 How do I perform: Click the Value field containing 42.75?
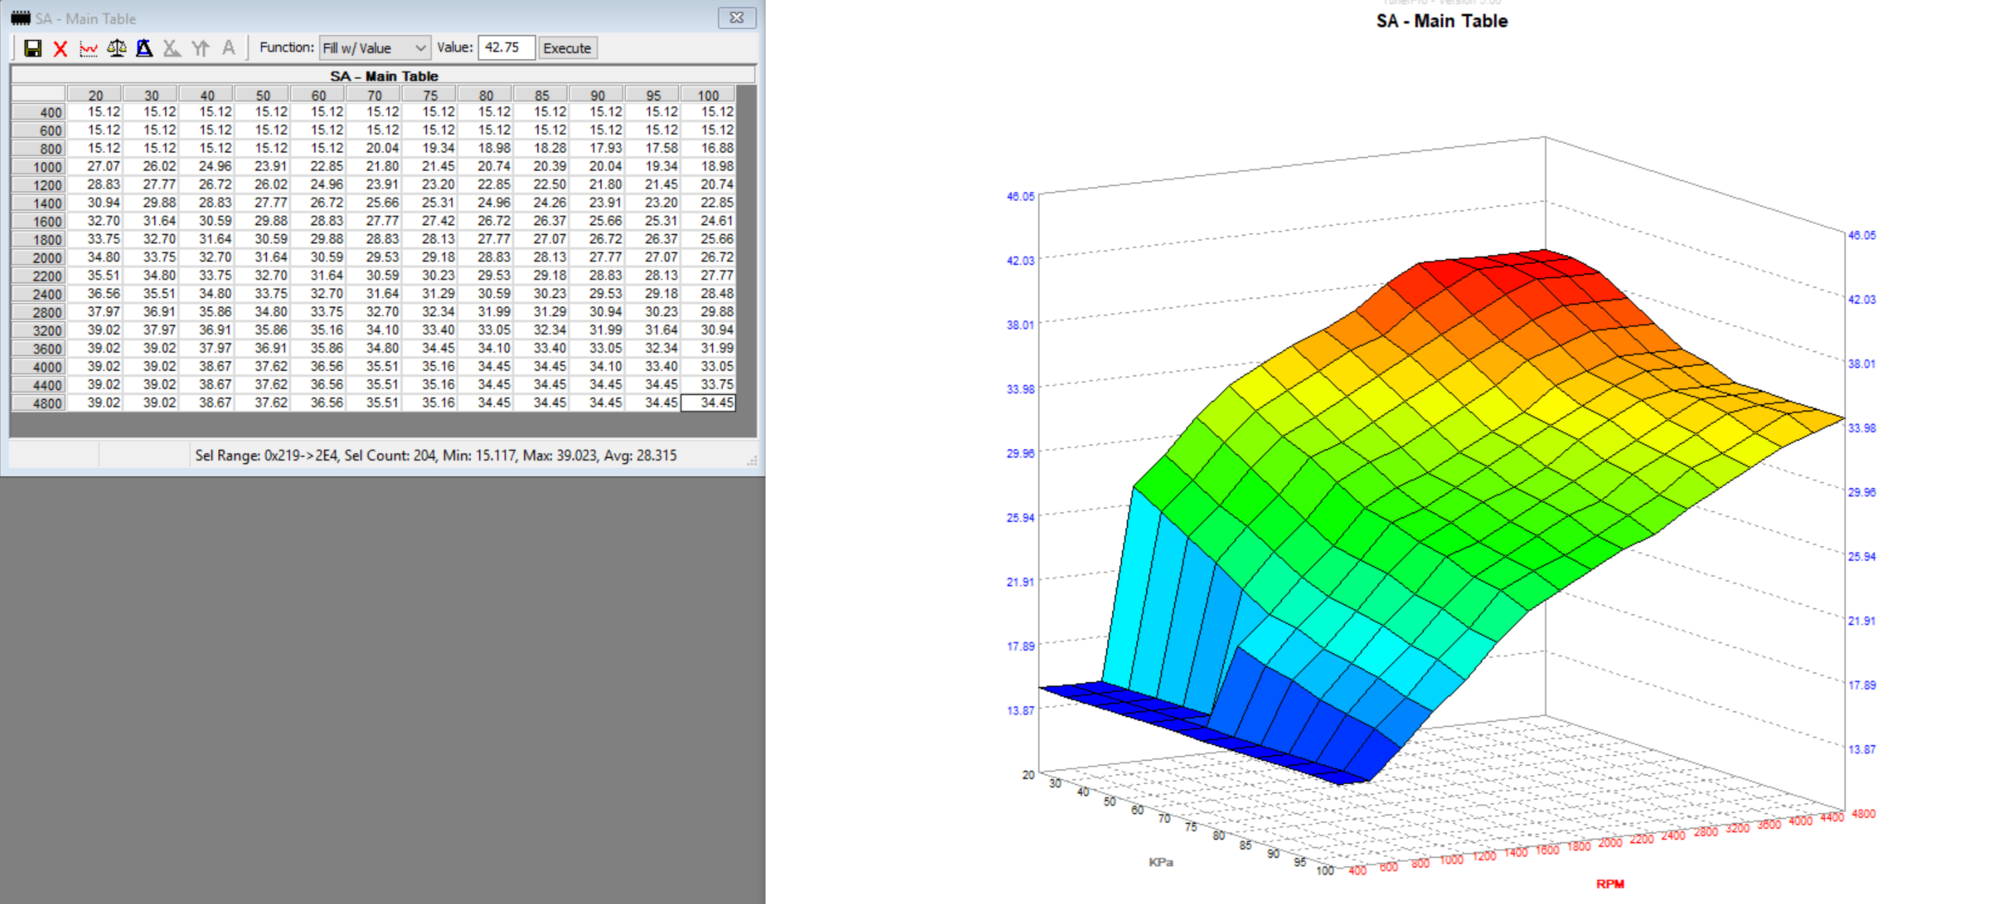click(x=505, y=48)
